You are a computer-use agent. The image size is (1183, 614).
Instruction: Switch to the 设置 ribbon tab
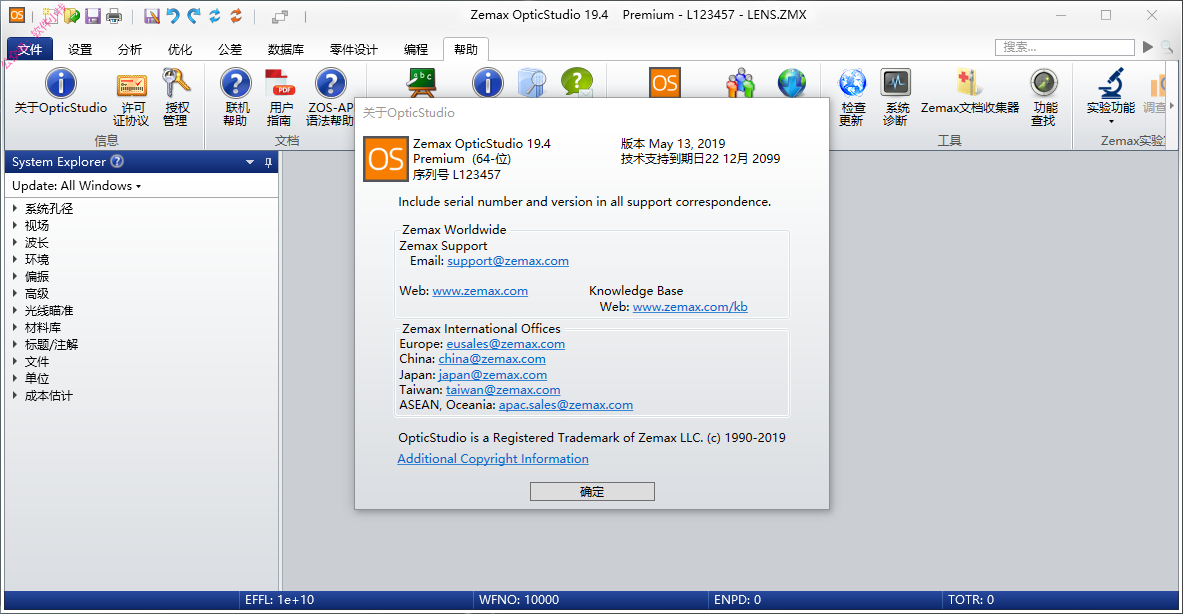80,49
